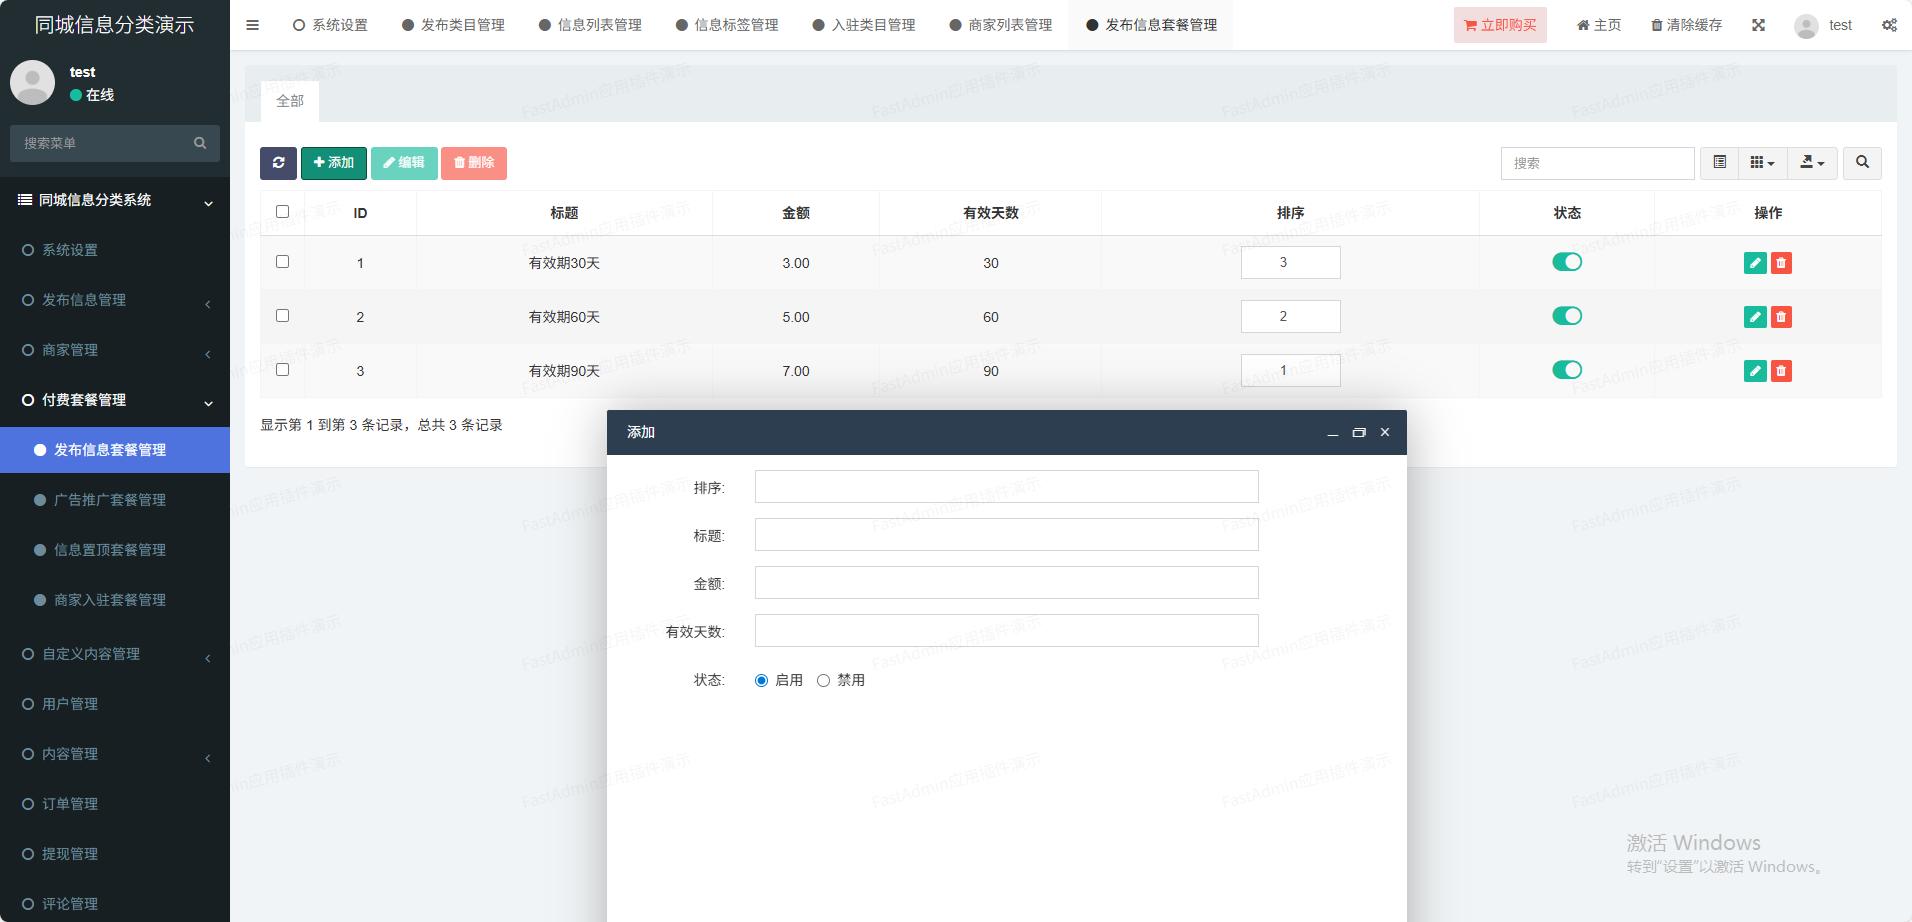Toggle status switch for 有效期30天 row

tap(1566, 262)
